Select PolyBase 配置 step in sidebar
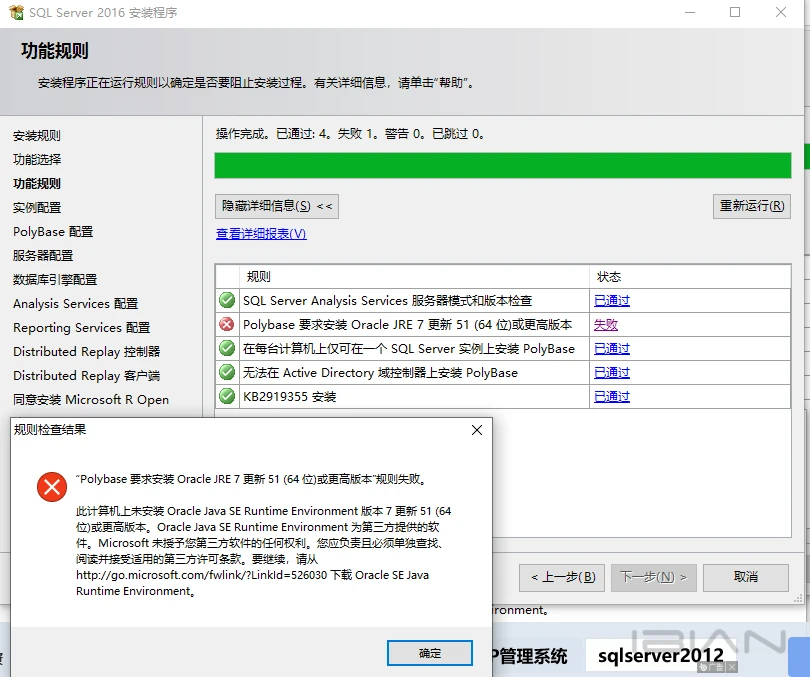Viewport: 810px width, 677px height. point(53,232)
